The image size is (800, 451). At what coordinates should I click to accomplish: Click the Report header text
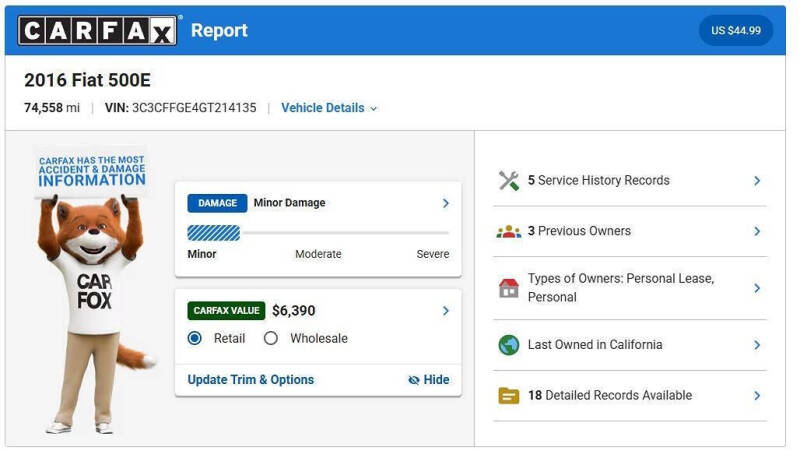click(x=219, y=31)
